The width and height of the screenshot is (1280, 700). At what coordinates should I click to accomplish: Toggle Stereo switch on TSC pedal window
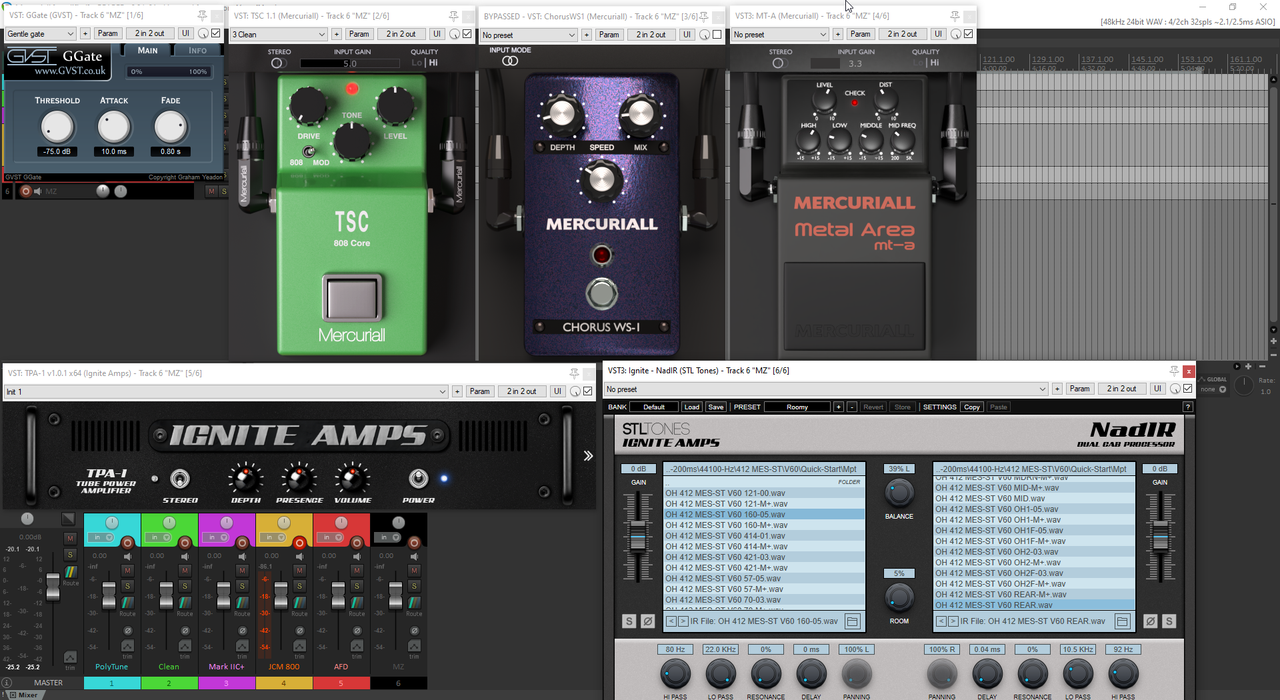click(x=279, y=63)
